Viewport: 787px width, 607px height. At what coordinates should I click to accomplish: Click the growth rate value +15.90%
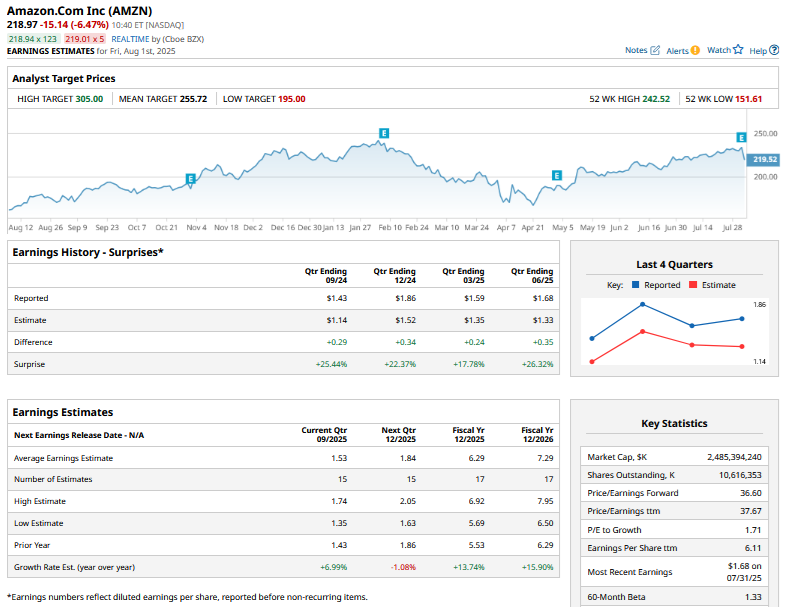point(538,567)
